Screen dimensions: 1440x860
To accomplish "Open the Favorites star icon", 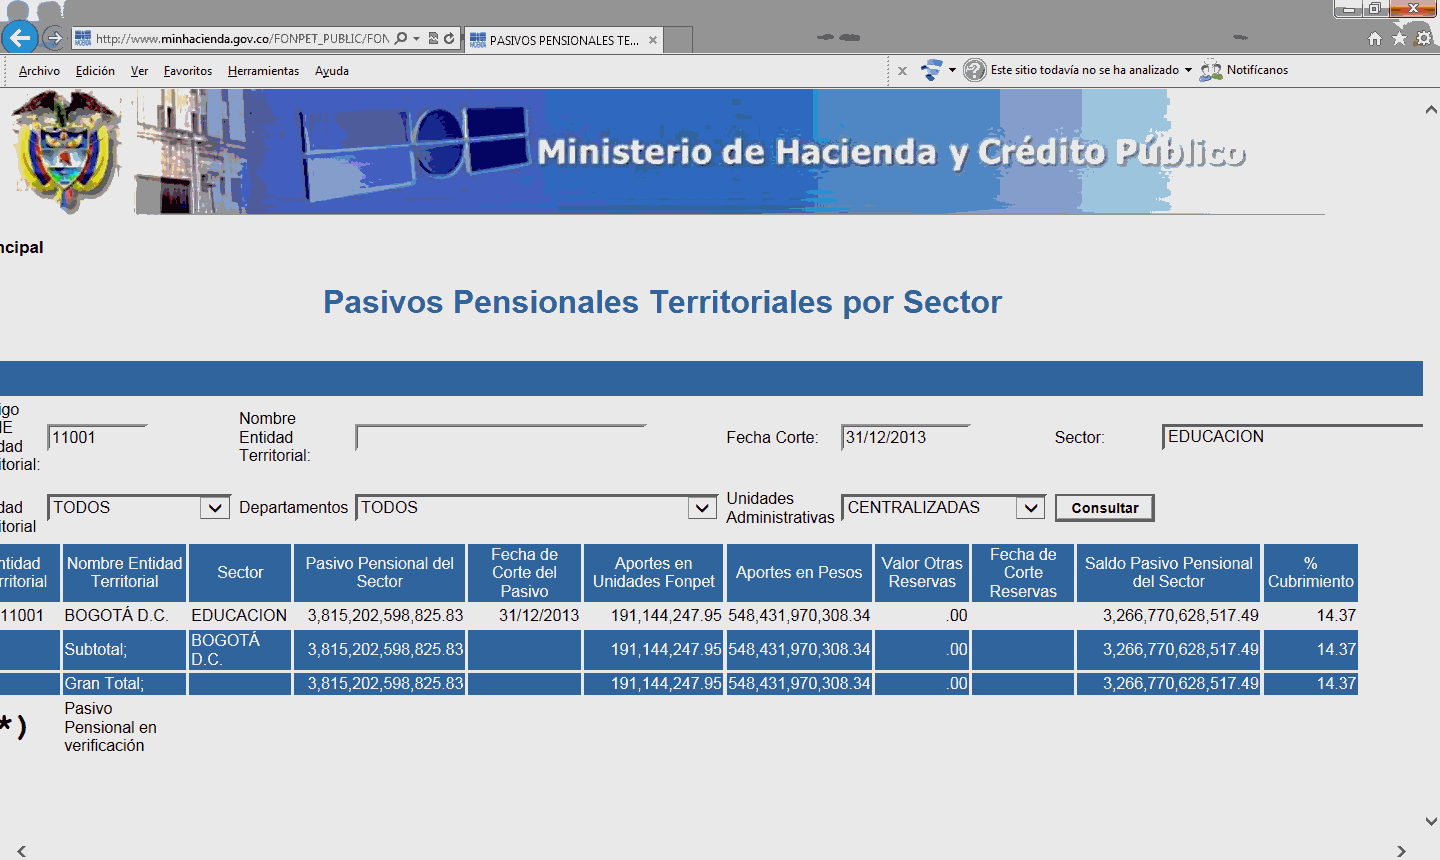I will coord(1399,39).
